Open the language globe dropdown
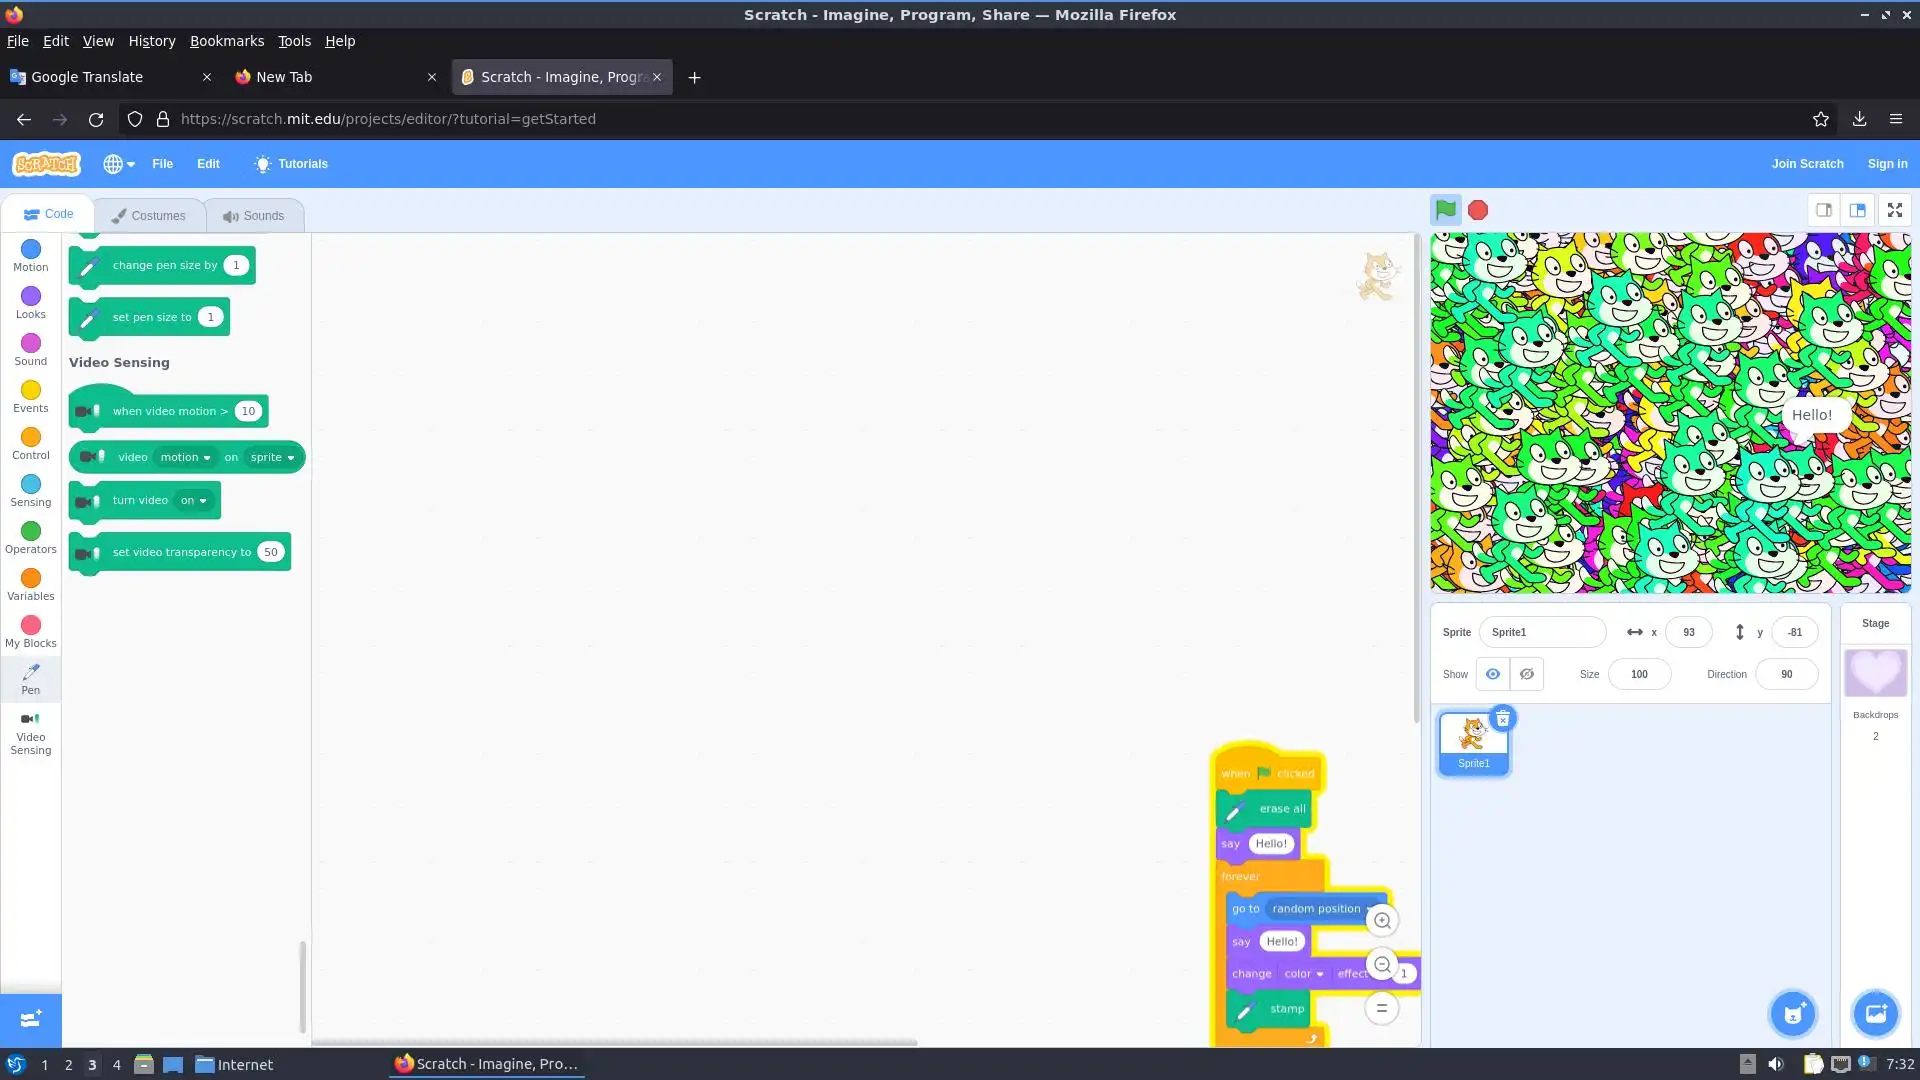 [x=119, y=164]
